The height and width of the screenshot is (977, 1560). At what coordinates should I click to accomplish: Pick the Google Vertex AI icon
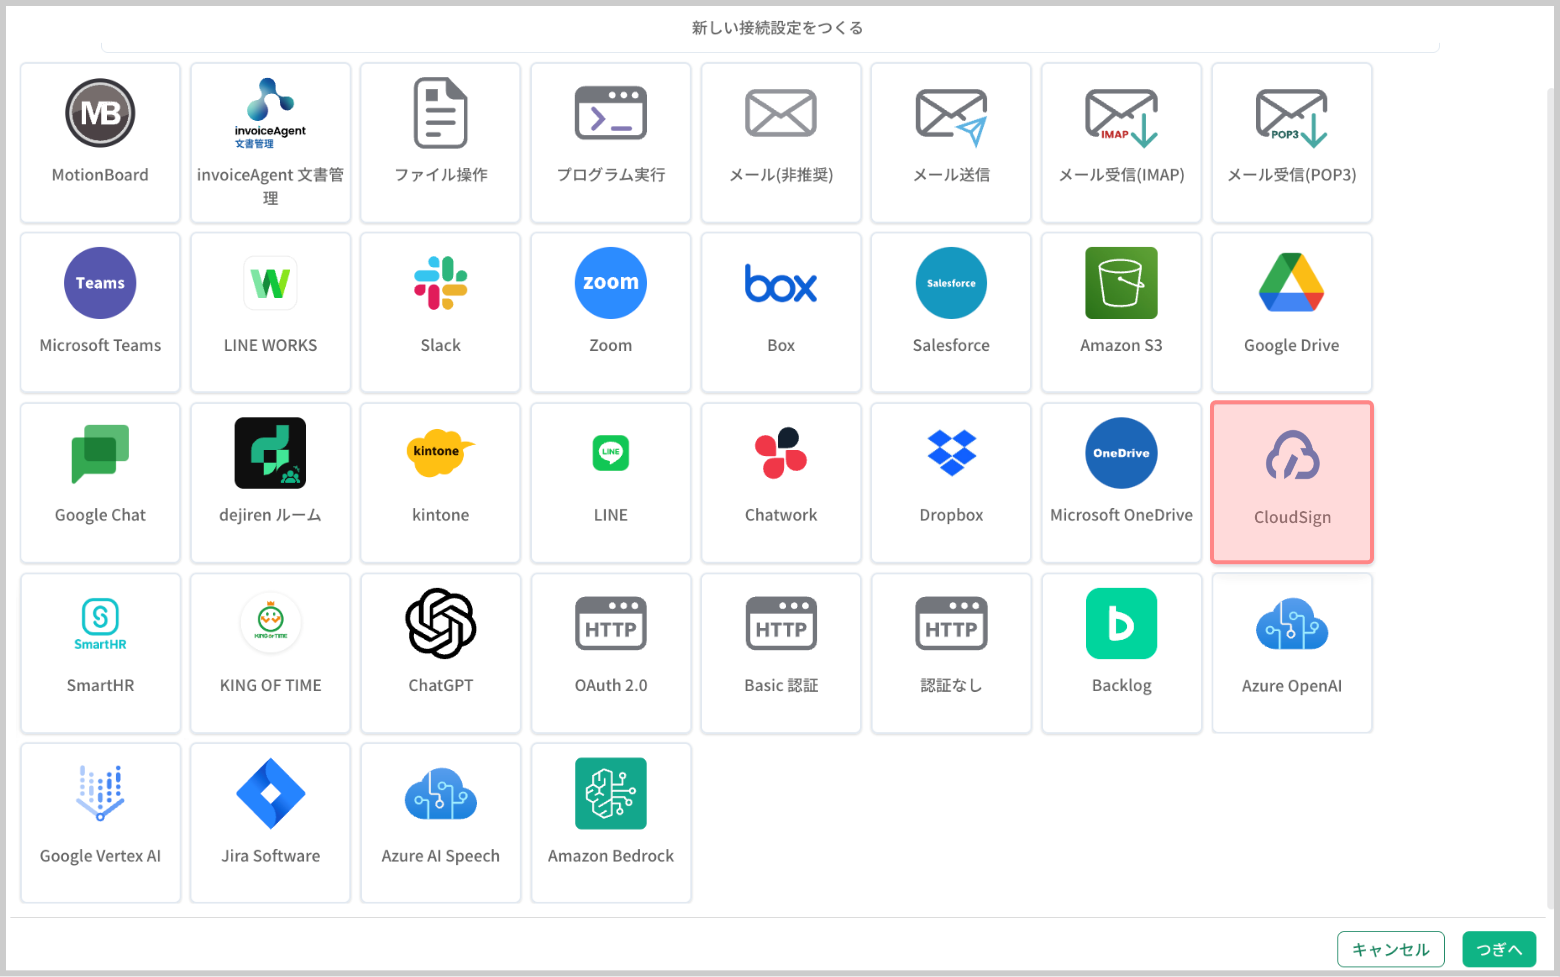[x=100, y=793]
